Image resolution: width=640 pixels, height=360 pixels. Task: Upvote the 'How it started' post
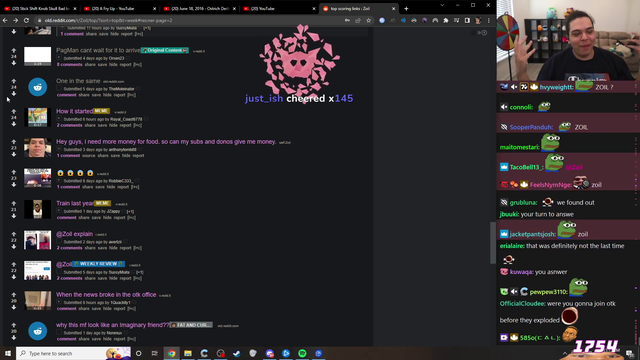(14, 111)
